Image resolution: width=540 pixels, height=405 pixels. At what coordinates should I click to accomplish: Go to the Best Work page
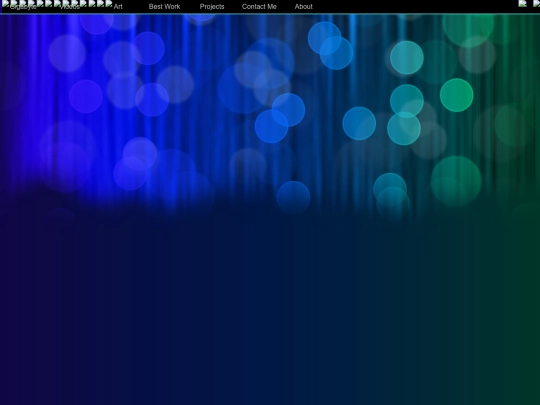[164, 7]
